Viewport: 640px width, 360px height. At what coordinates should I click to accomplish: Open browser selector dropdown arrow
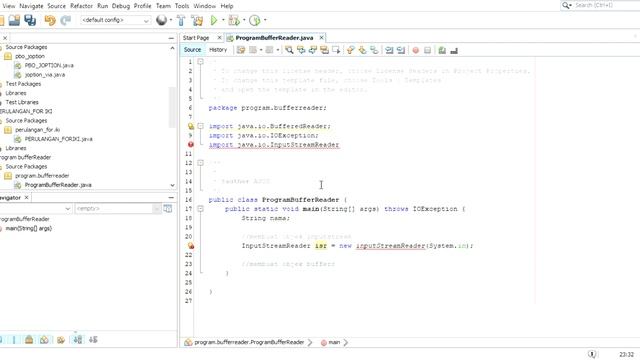(x=171, y=20)
